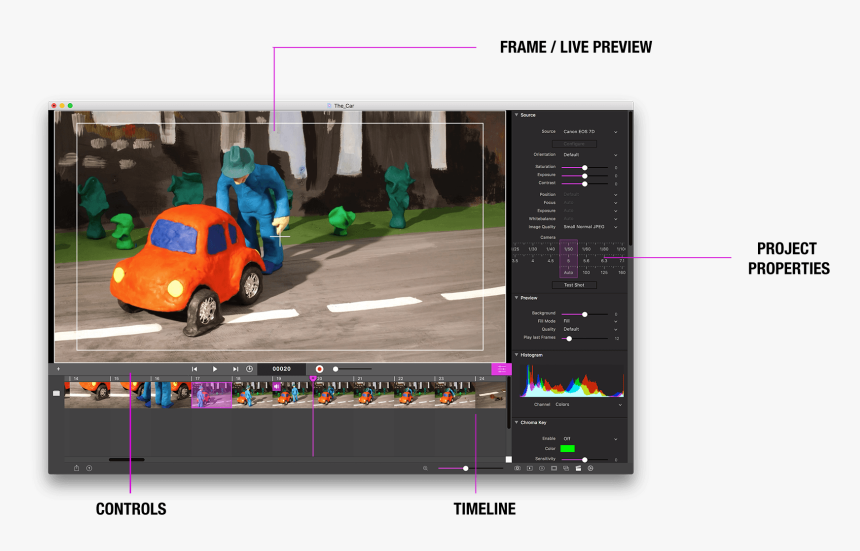Screen dimensions: 860x551
Task: Click the clock timer icon beside frame counter
Action: click(250, 369)
